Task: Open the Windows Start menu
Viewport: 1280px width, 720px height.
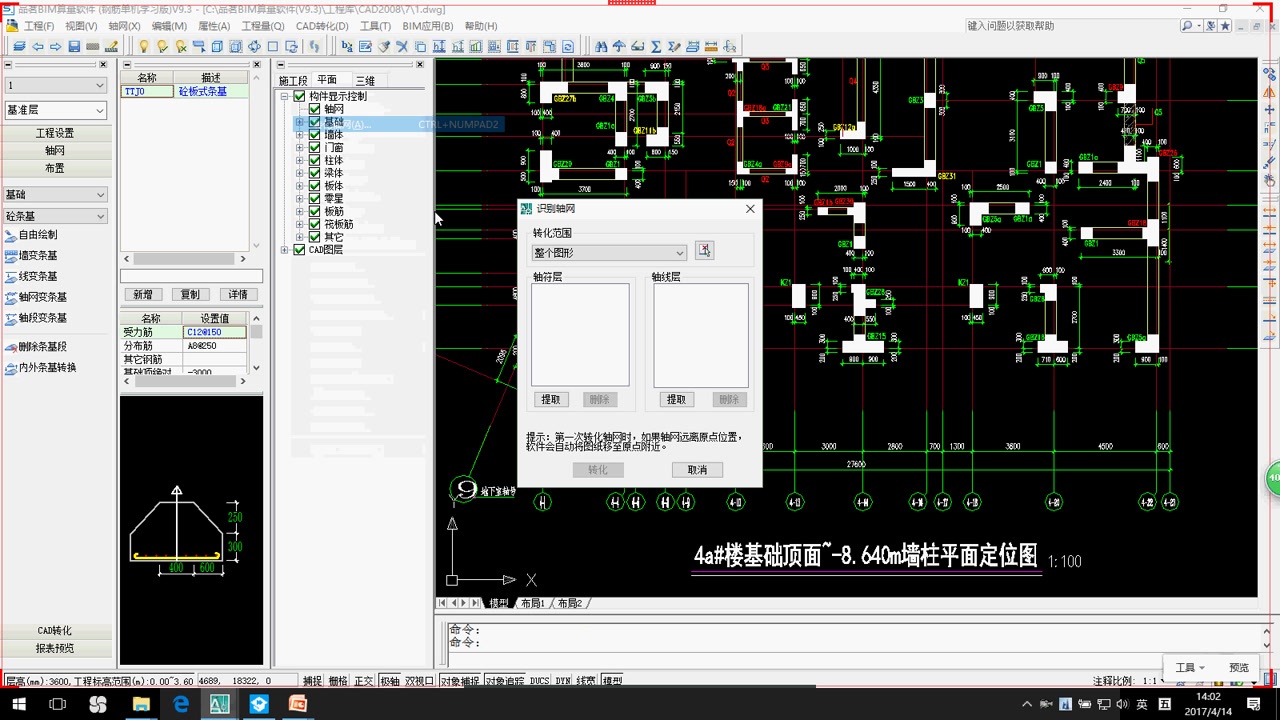Action: click(19, 704)
